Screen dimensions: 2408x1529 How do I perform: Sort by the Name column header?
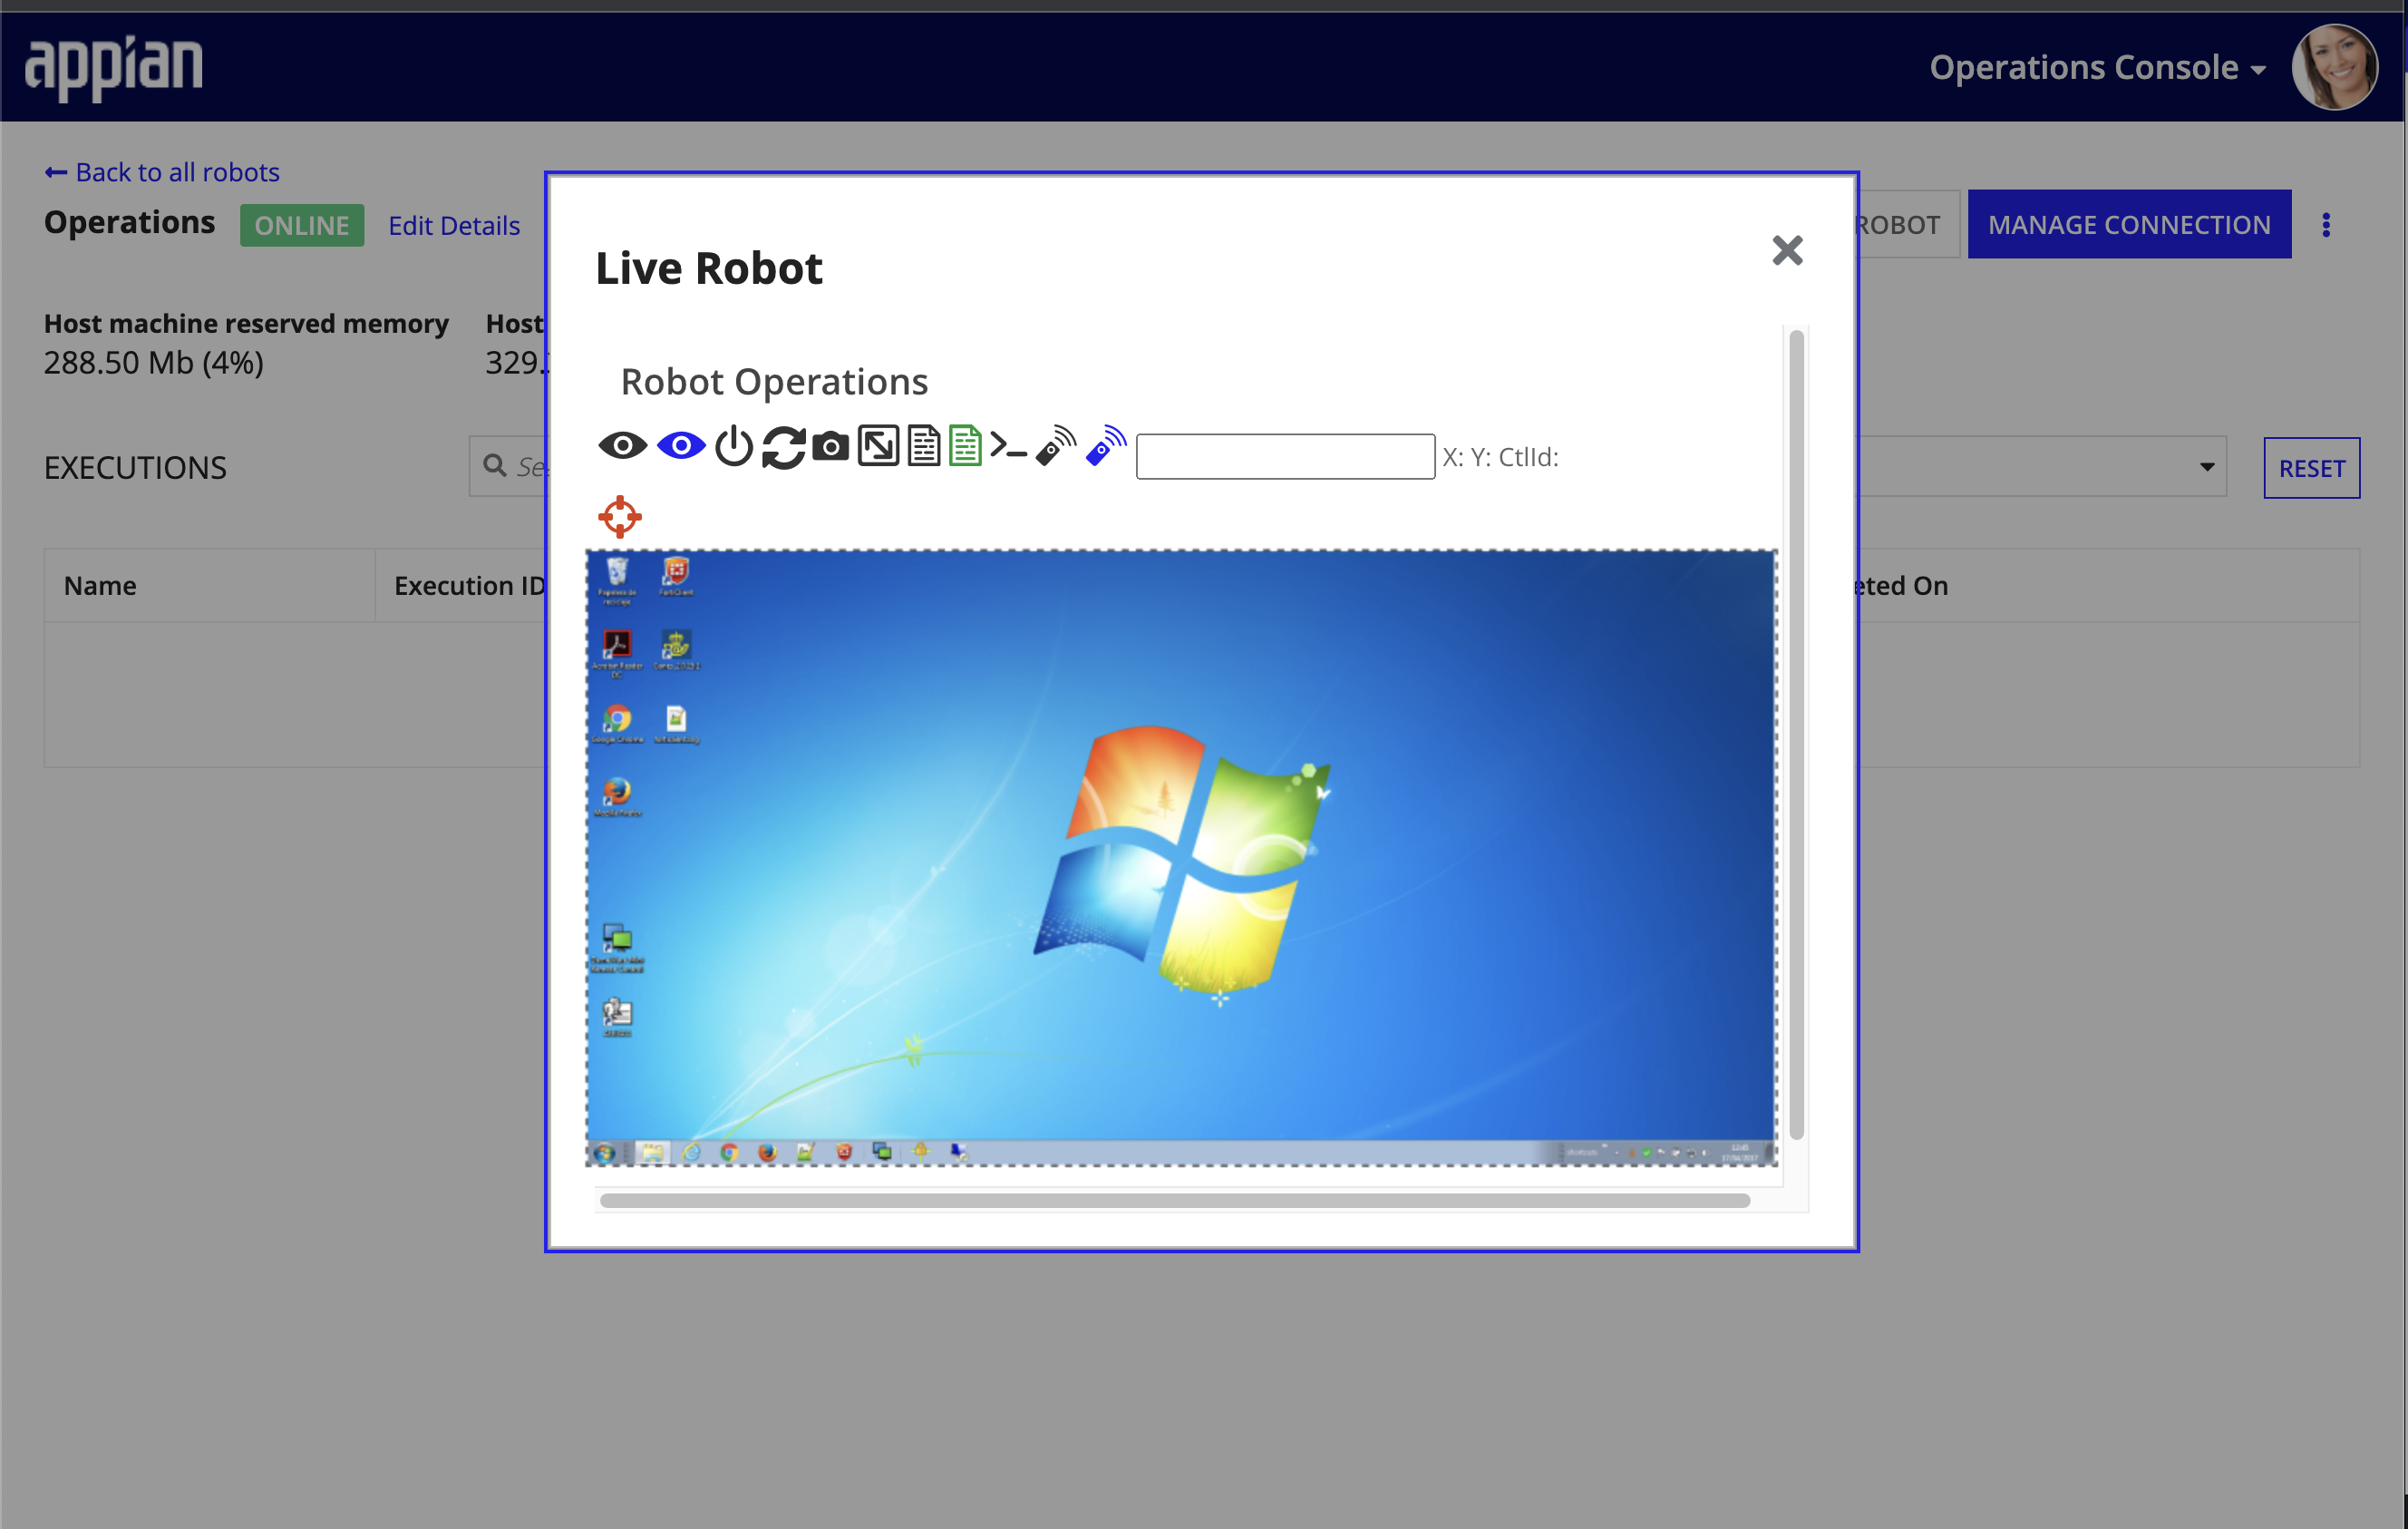point(100,586)
